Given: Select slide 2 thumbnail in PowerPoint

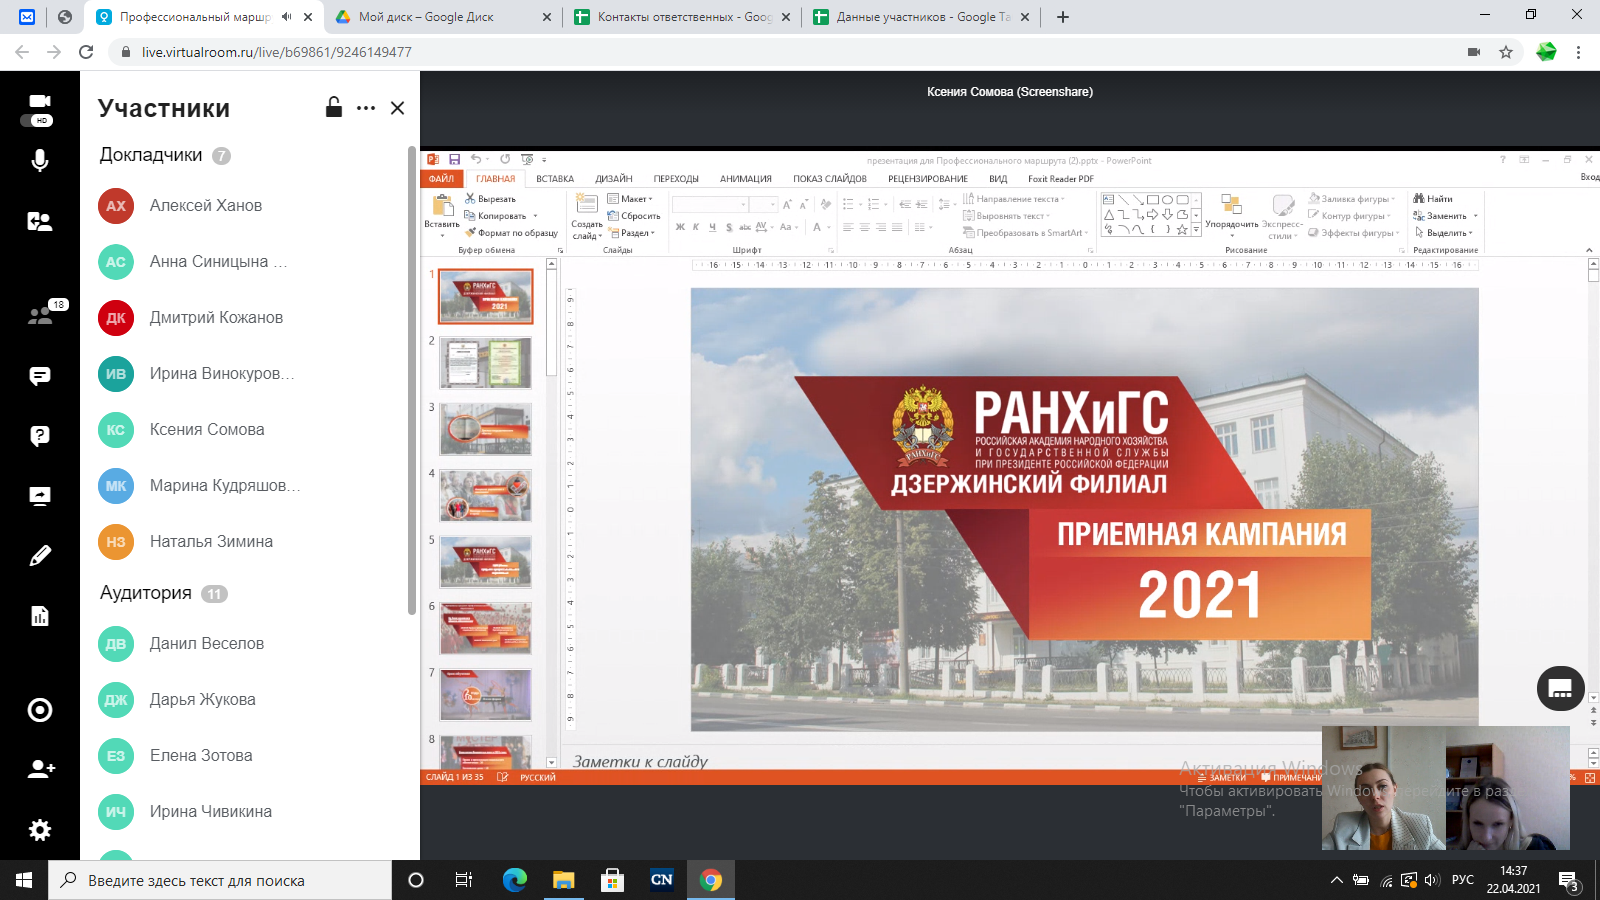Looking at the screenshot, I should click(486, 363).
